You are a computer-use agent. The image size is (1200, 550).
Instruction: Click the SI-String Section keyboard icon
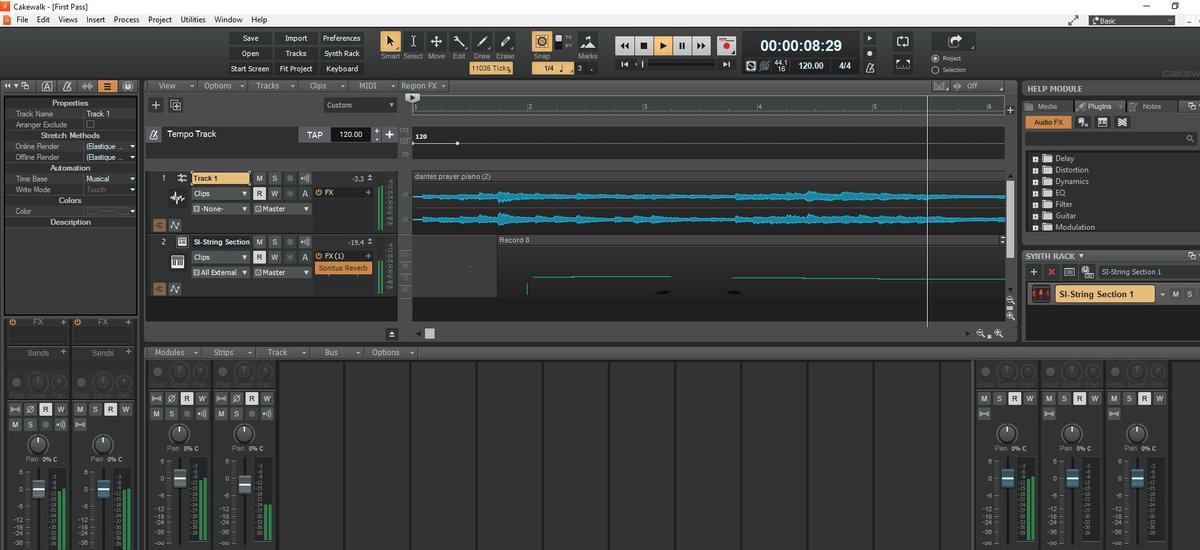(x=178, y=262)
